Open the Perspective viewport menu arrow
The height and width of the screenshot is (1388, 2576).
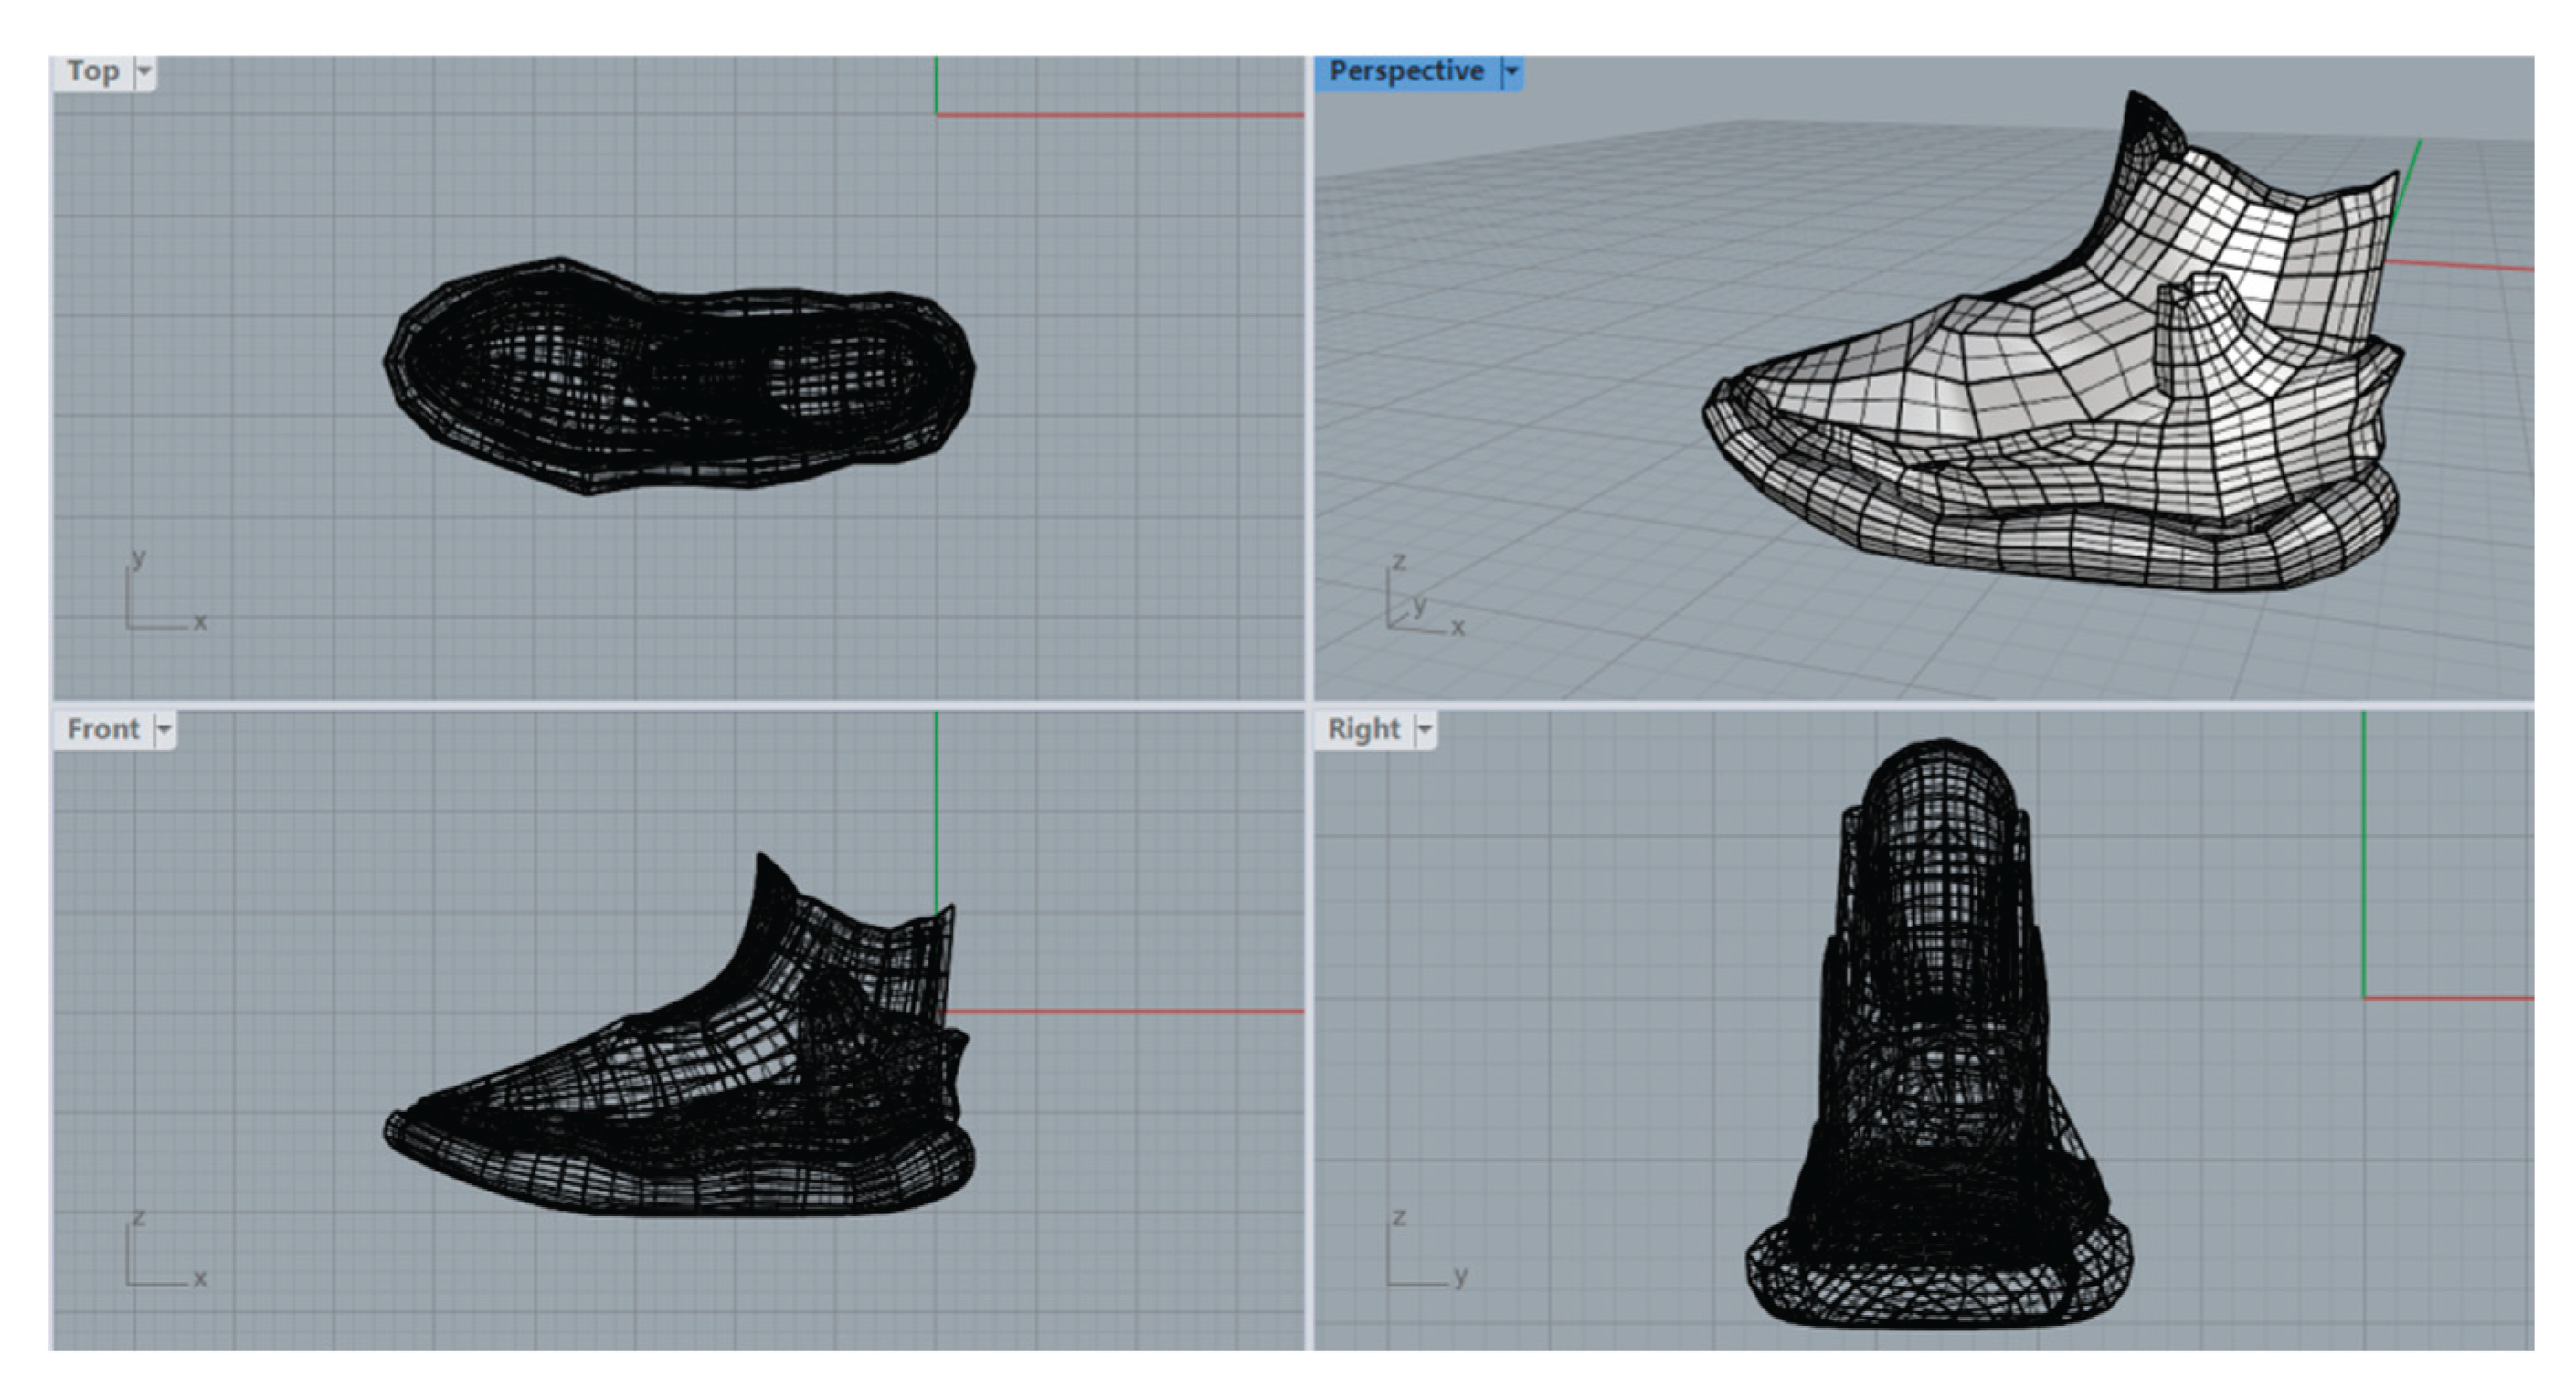tap(1512, 72)
